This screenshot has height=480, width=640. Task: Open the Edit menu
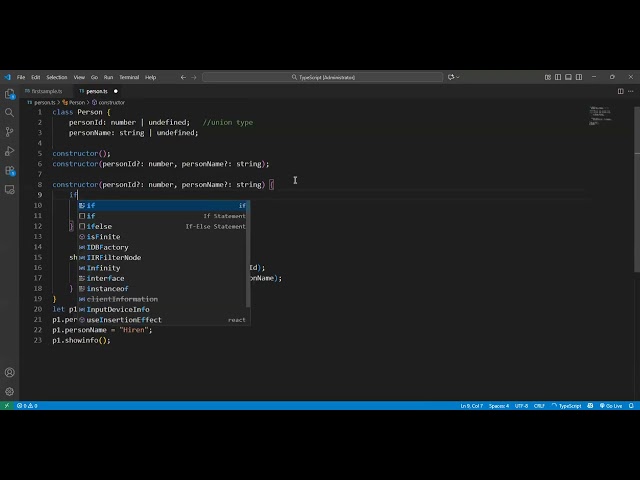36,77
